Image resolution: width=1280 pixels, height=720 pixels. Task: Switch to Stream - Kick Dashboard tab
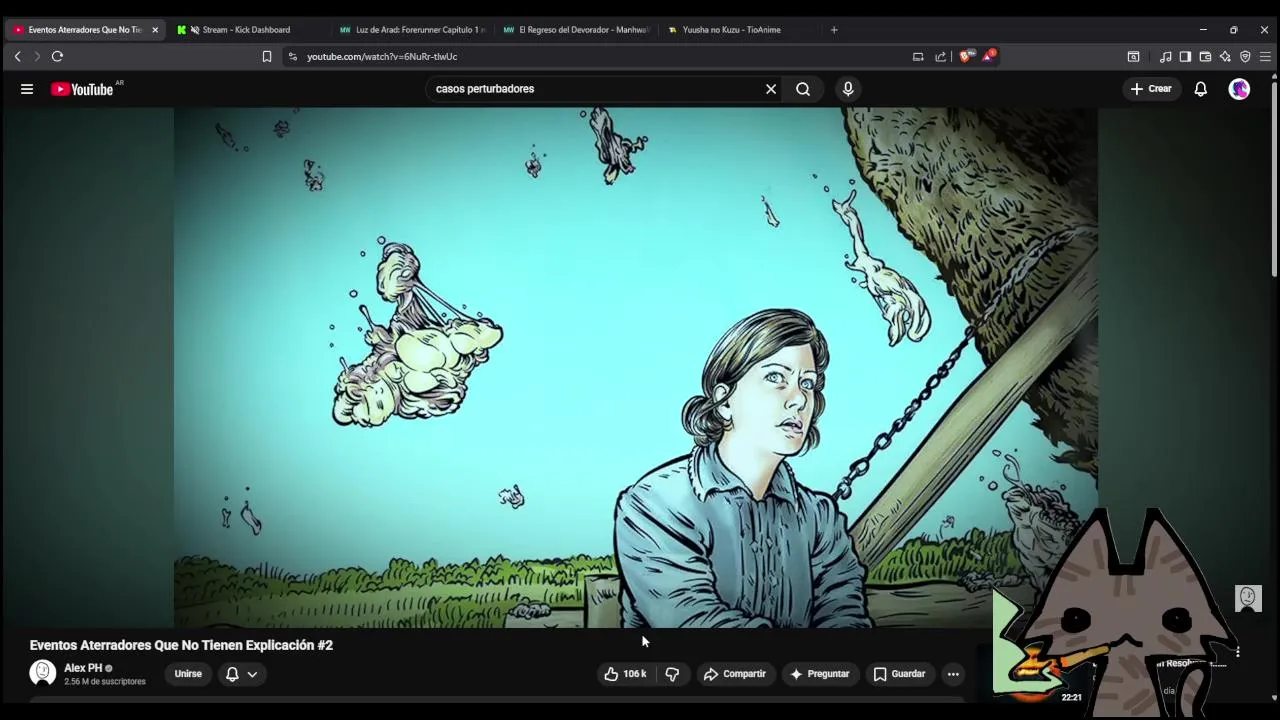246,30
